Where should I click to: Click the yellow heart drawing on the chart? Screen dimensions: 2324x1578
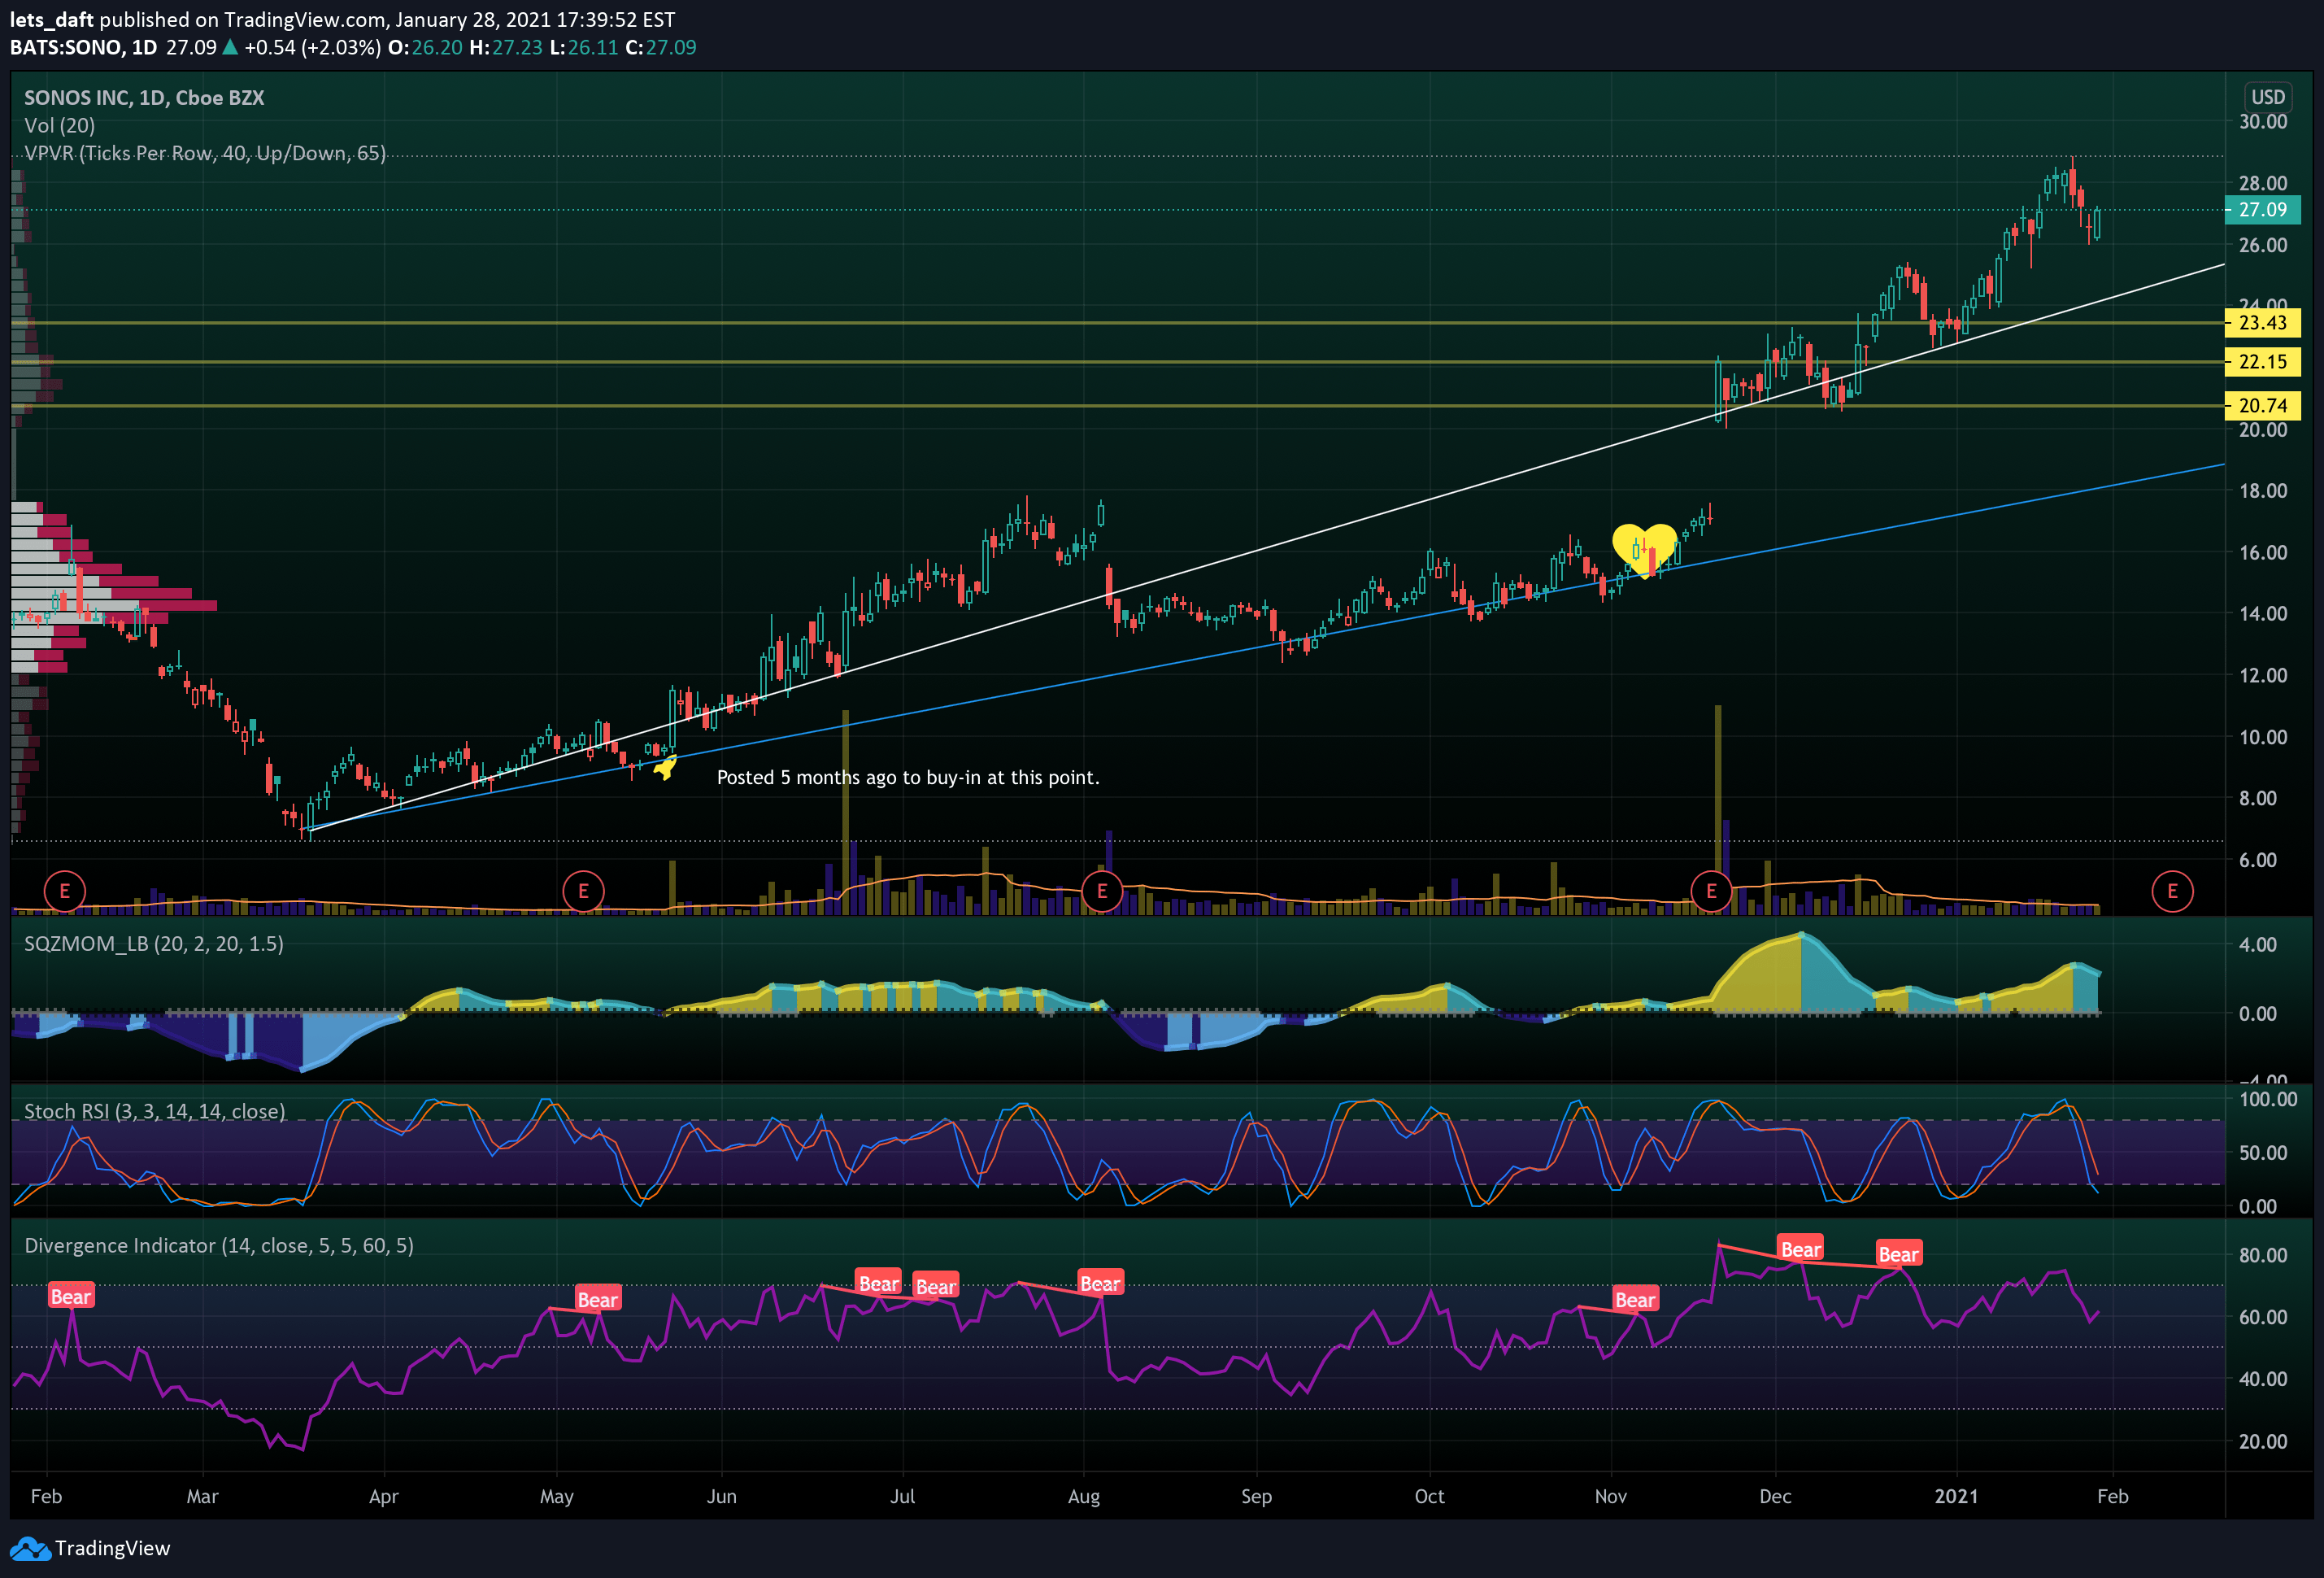pyautogui.click(x=1644, y=548)
